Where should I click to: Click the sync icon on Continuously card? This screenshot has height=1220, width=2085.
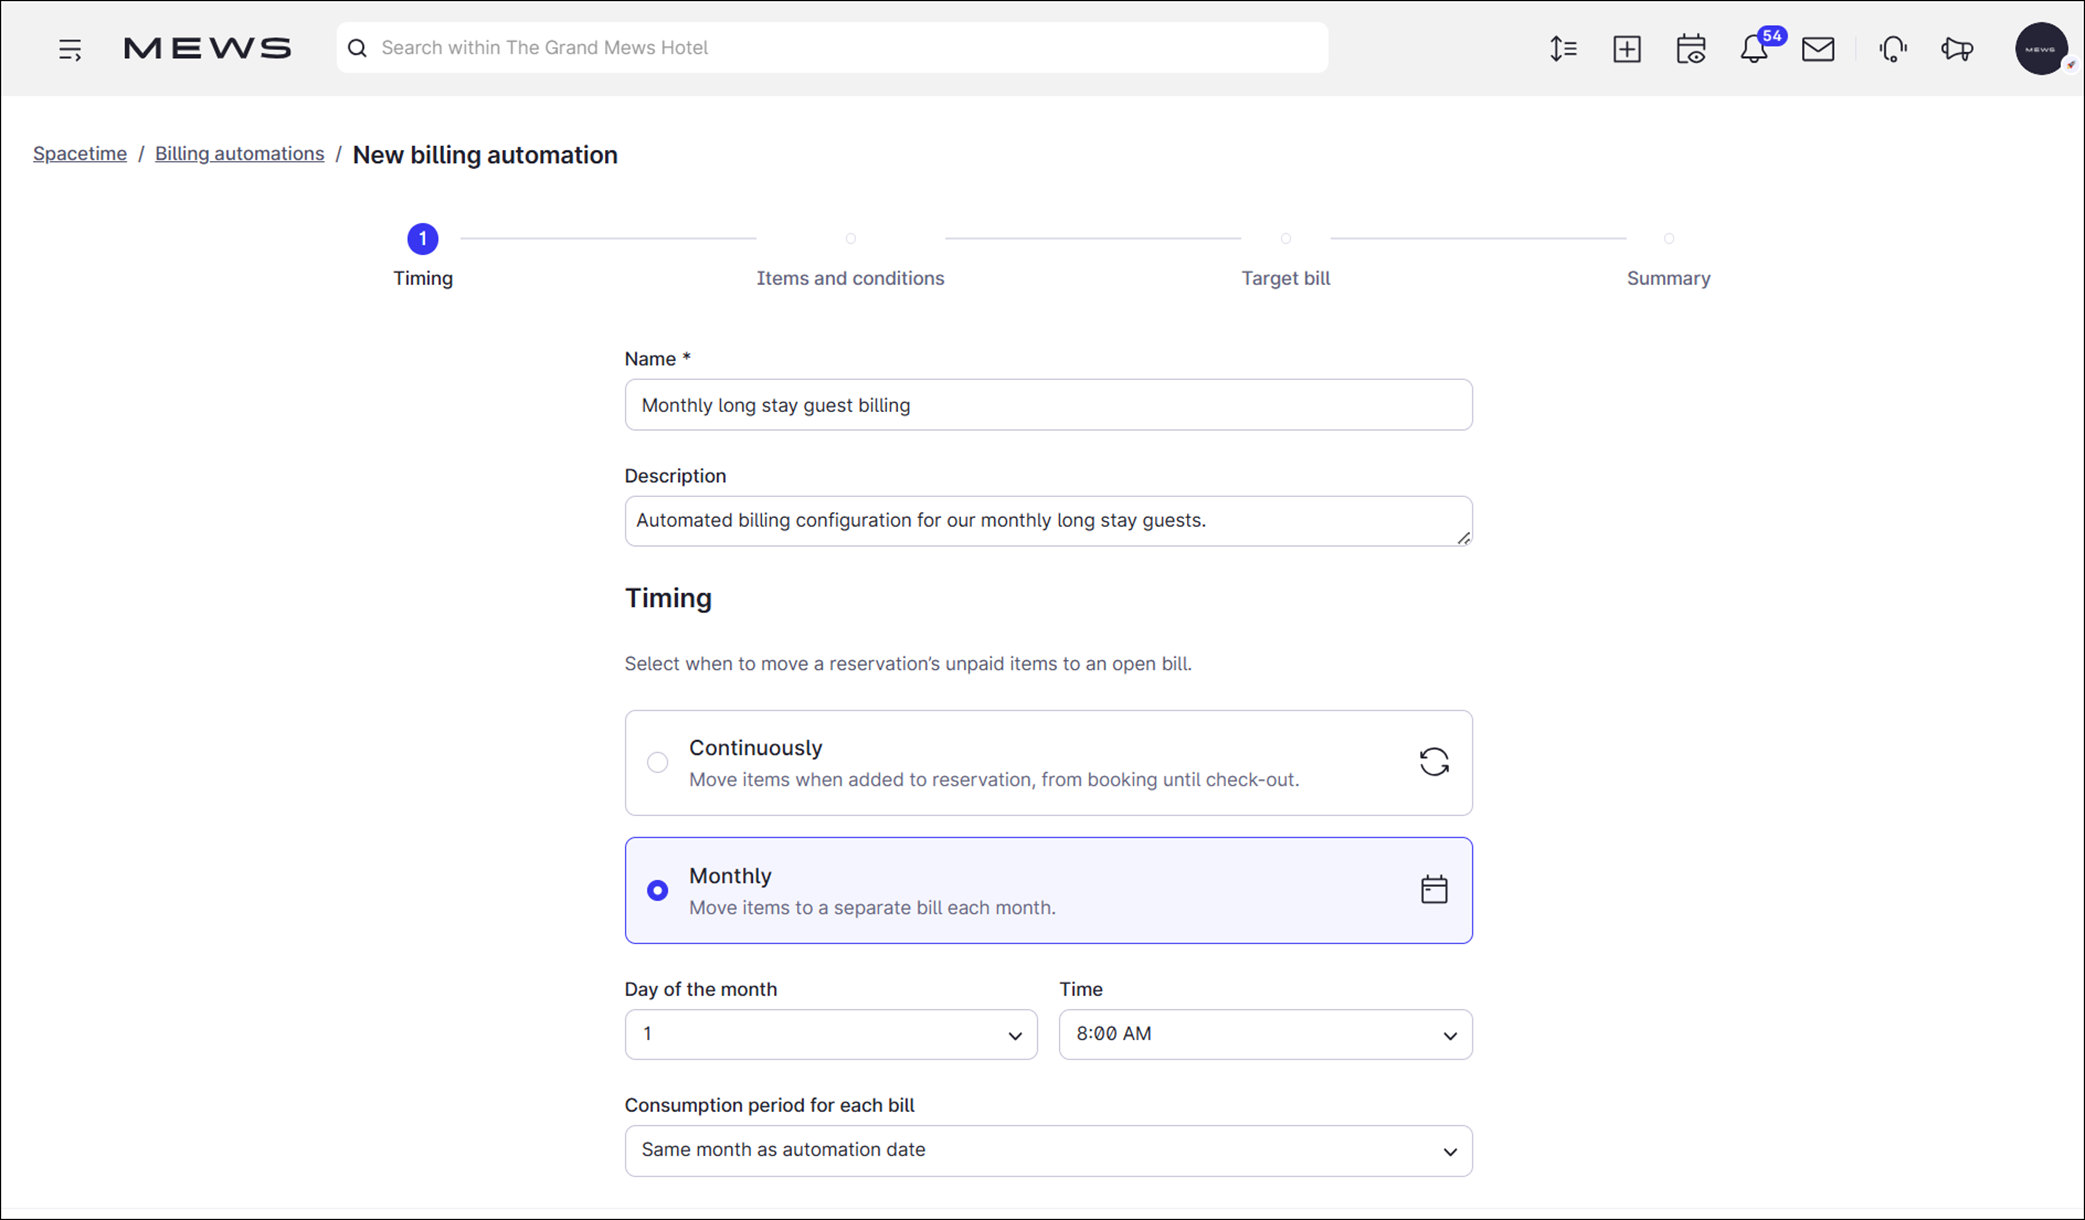(1434, 762)
